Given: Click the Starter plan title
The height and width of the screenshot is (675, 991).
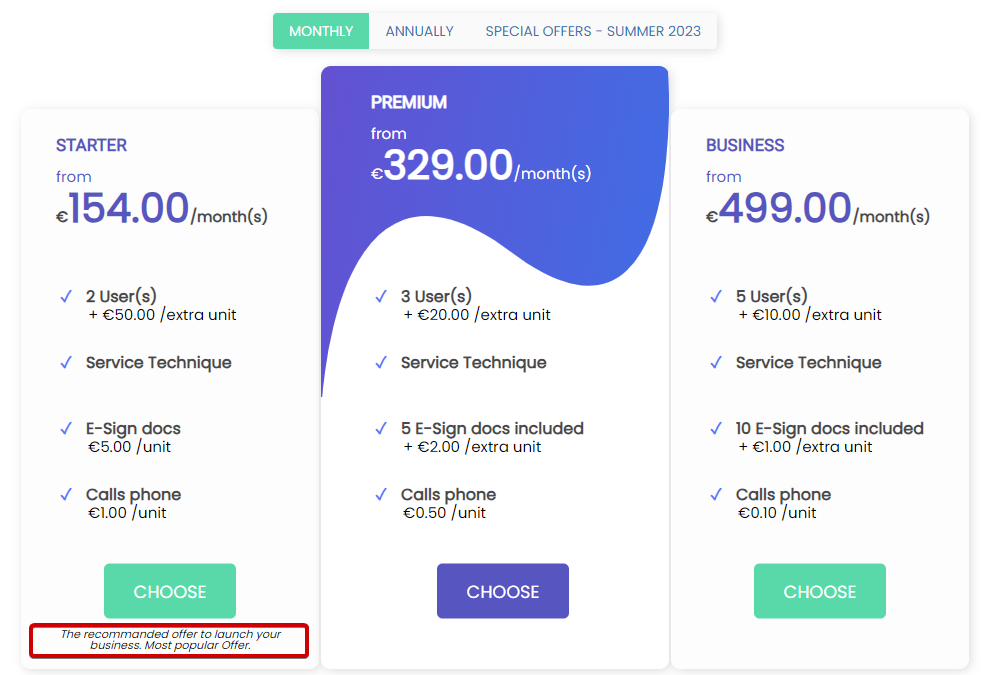Looking at the screenshot, I should click(x=92, y=145).
